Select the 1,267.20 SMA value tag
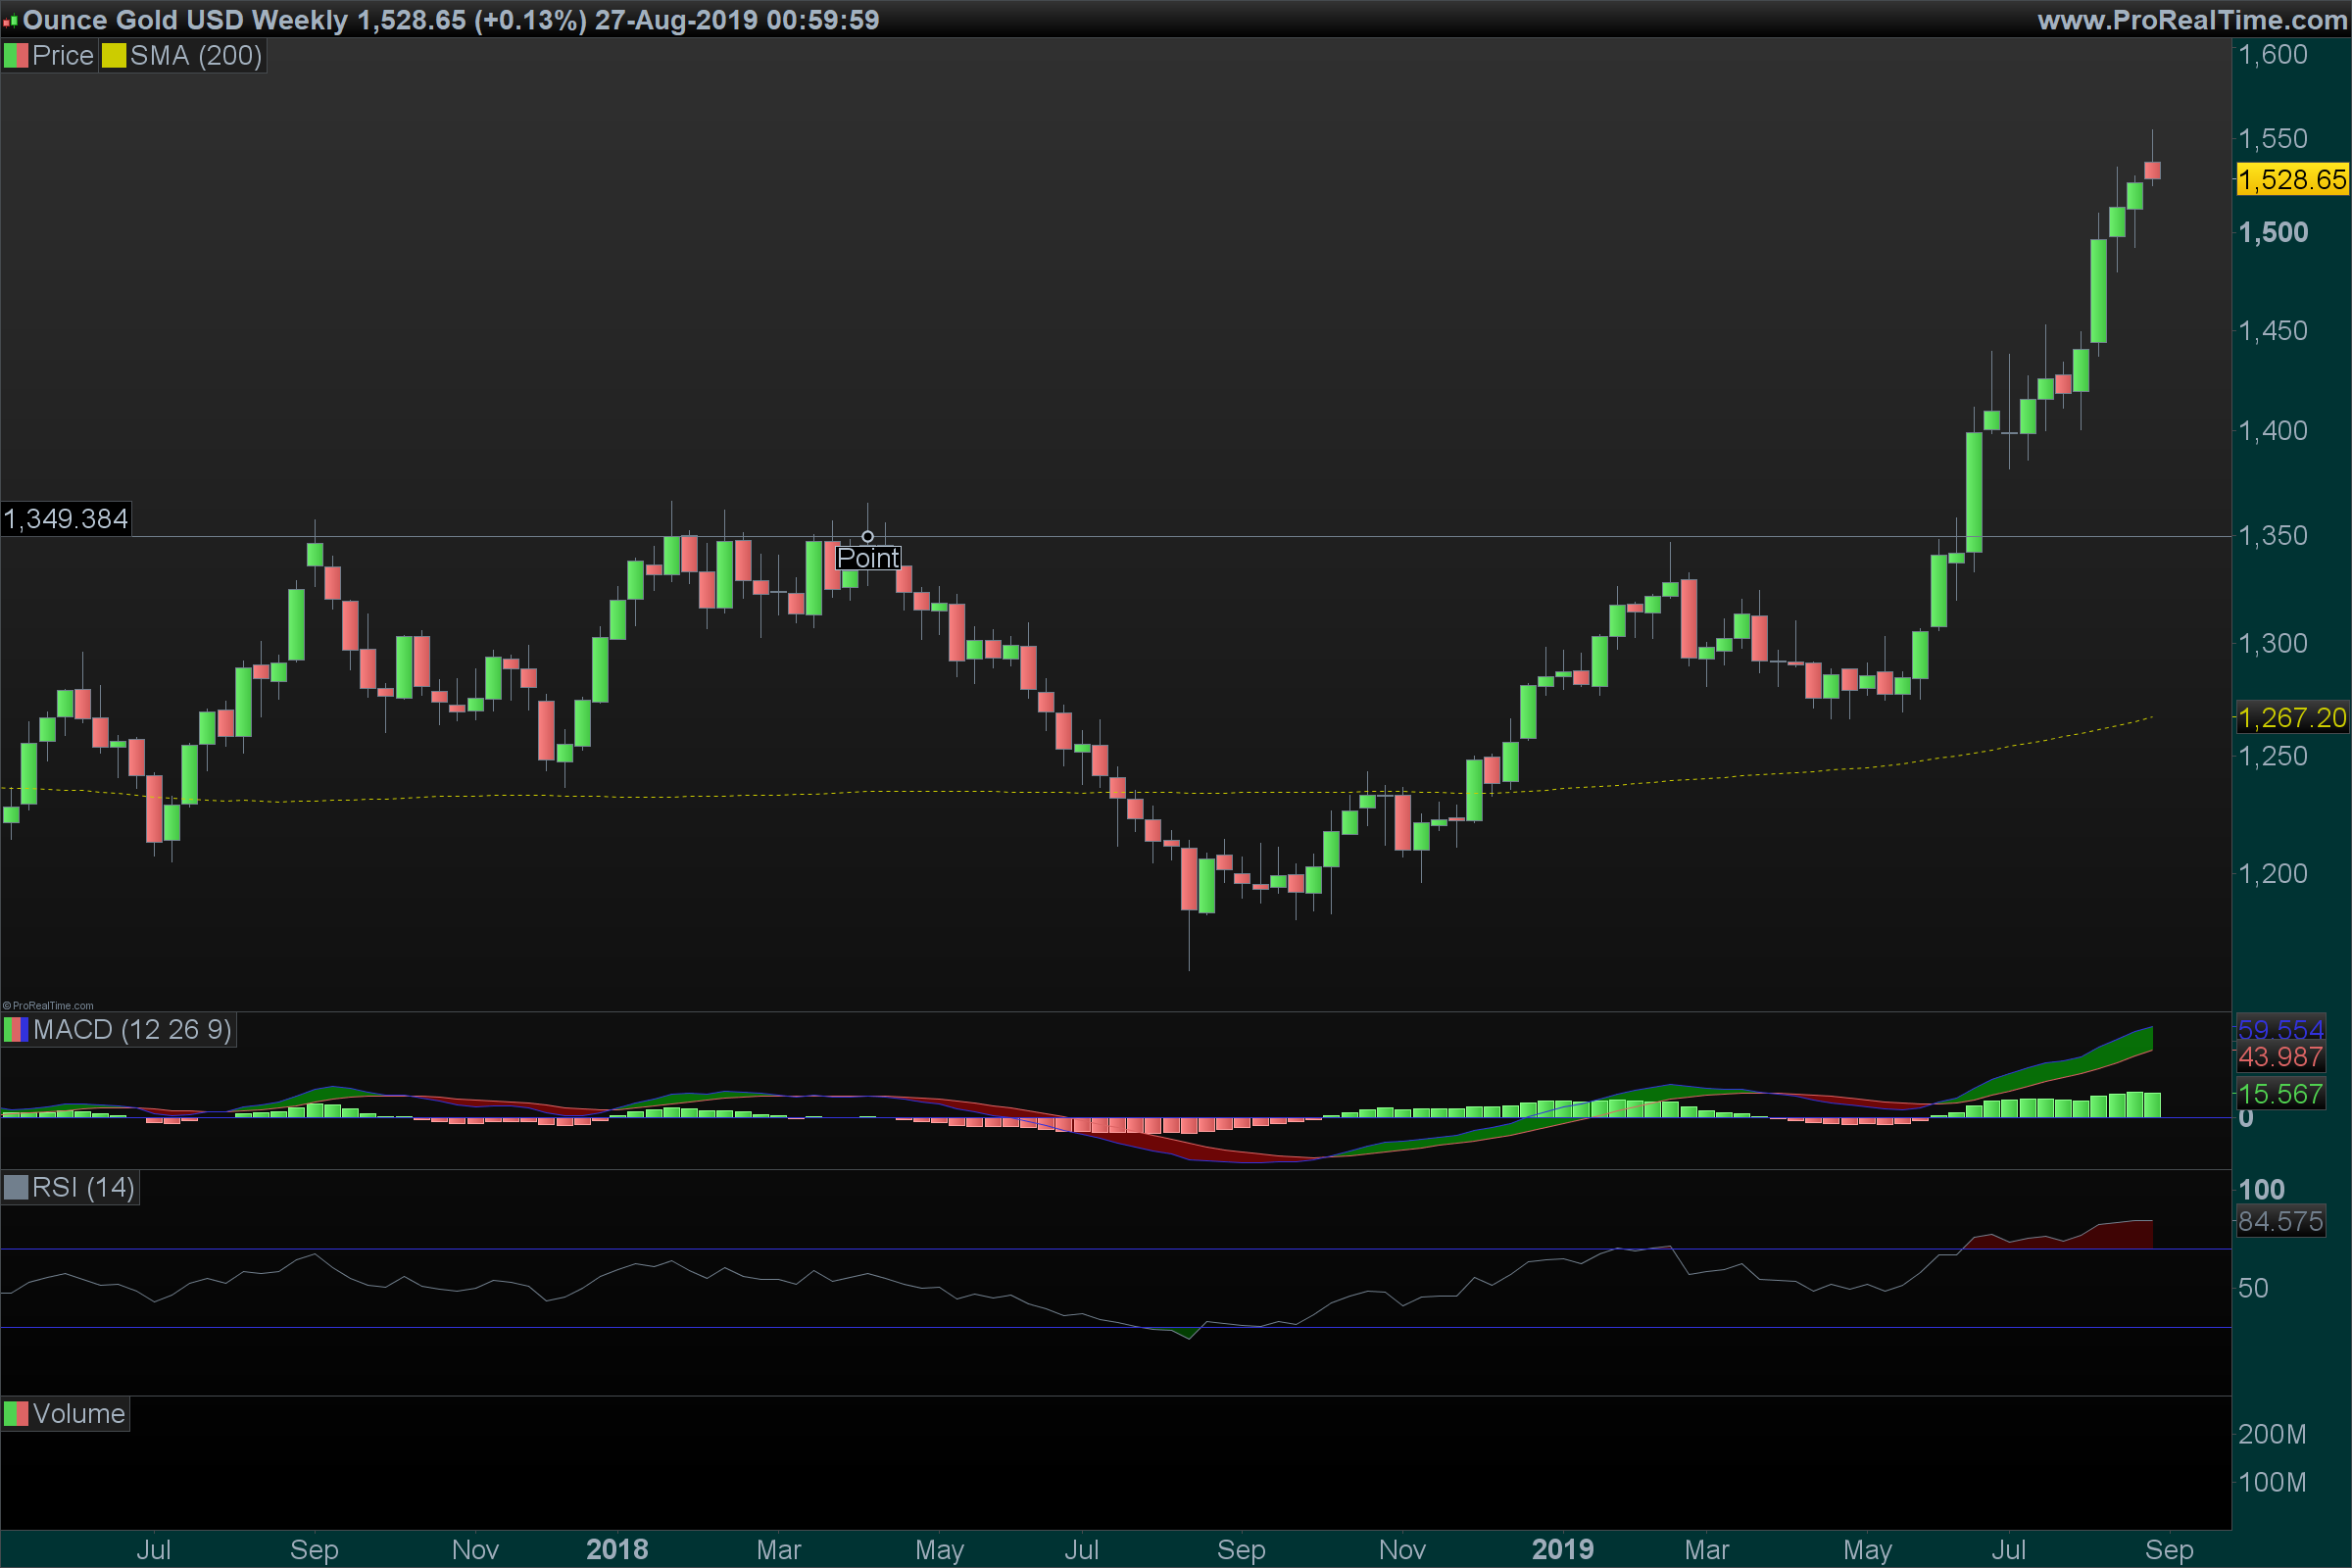Screen dimensions: 2352x1568 coord(2292,718)
